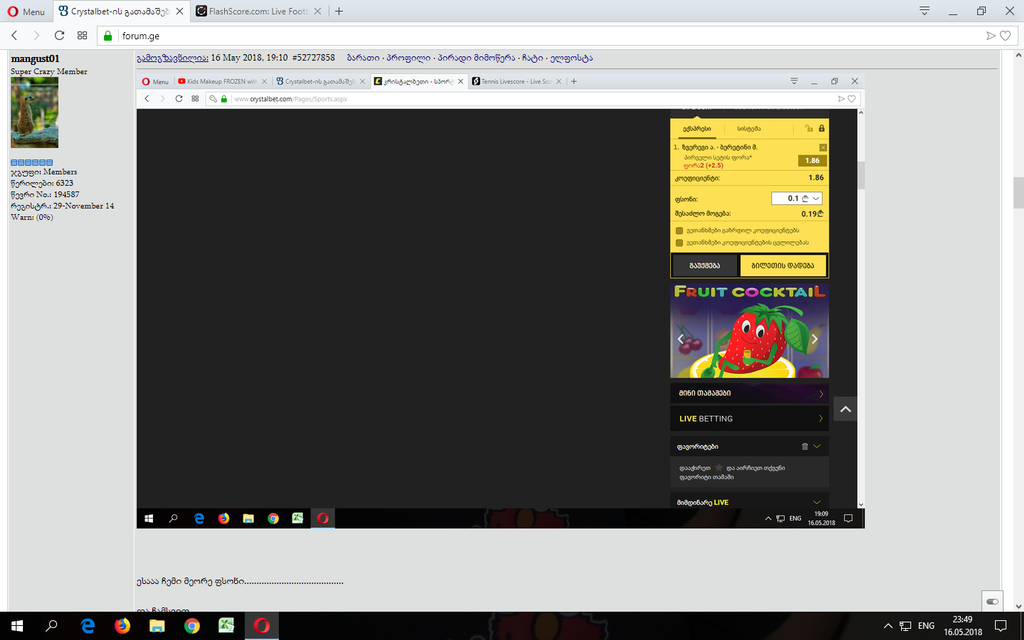Tick the second checkbox, just above გაუქმება

click(x=679, y=243)
